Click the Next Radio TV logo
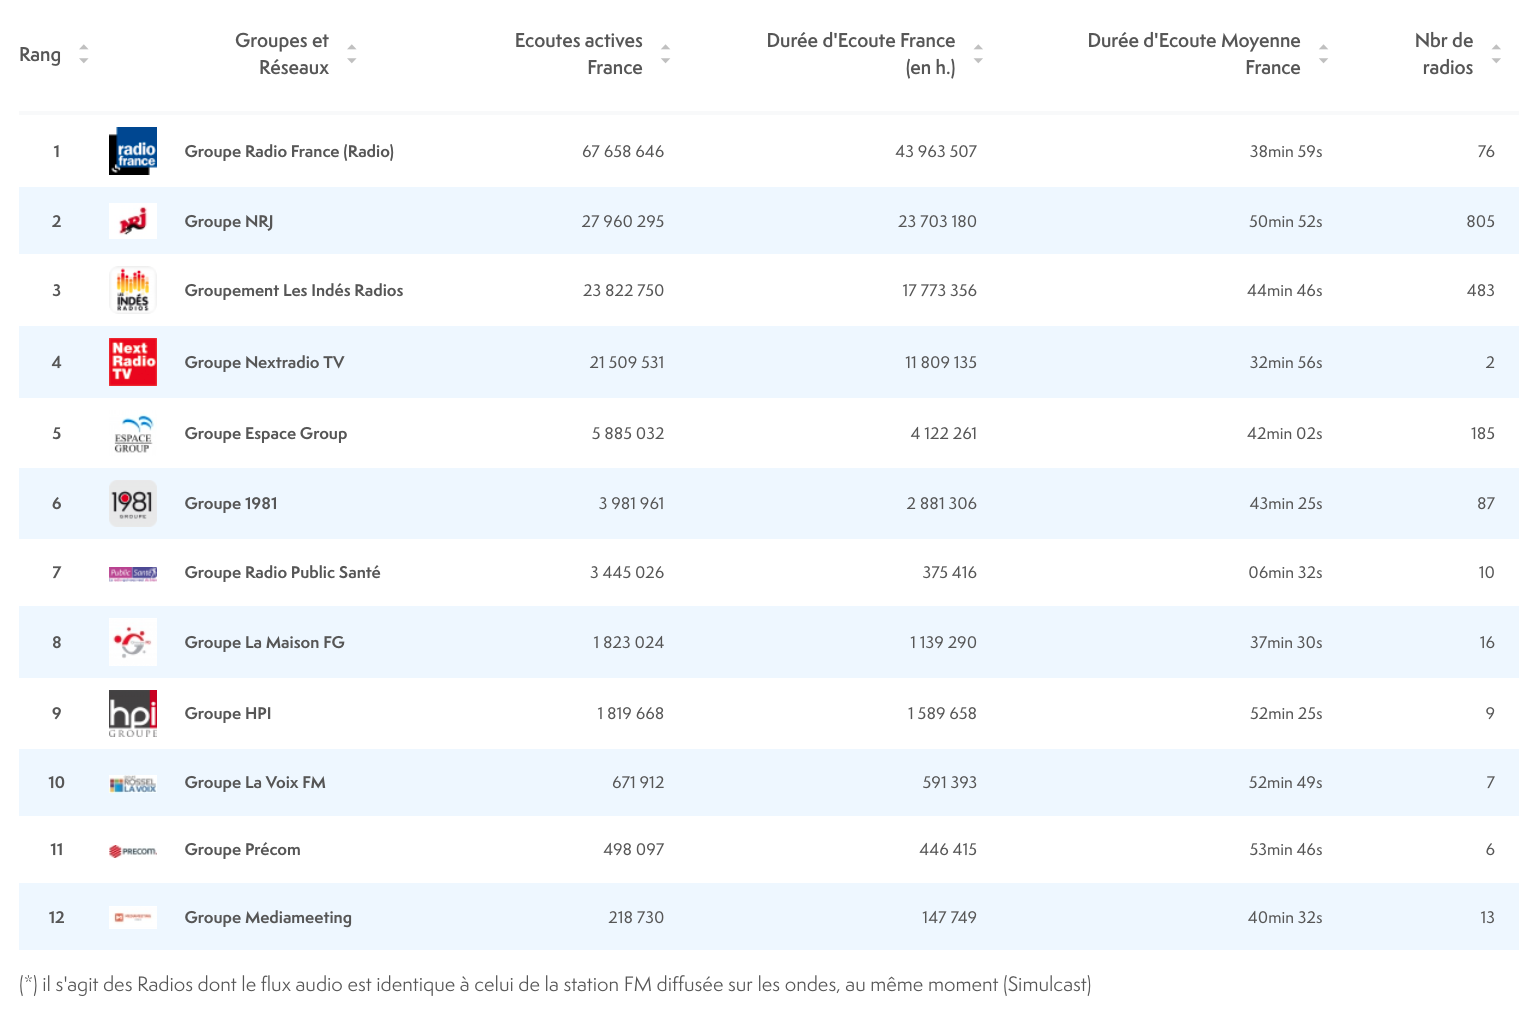This screenshot has height=1009, width=1534. tap(132, 362)
